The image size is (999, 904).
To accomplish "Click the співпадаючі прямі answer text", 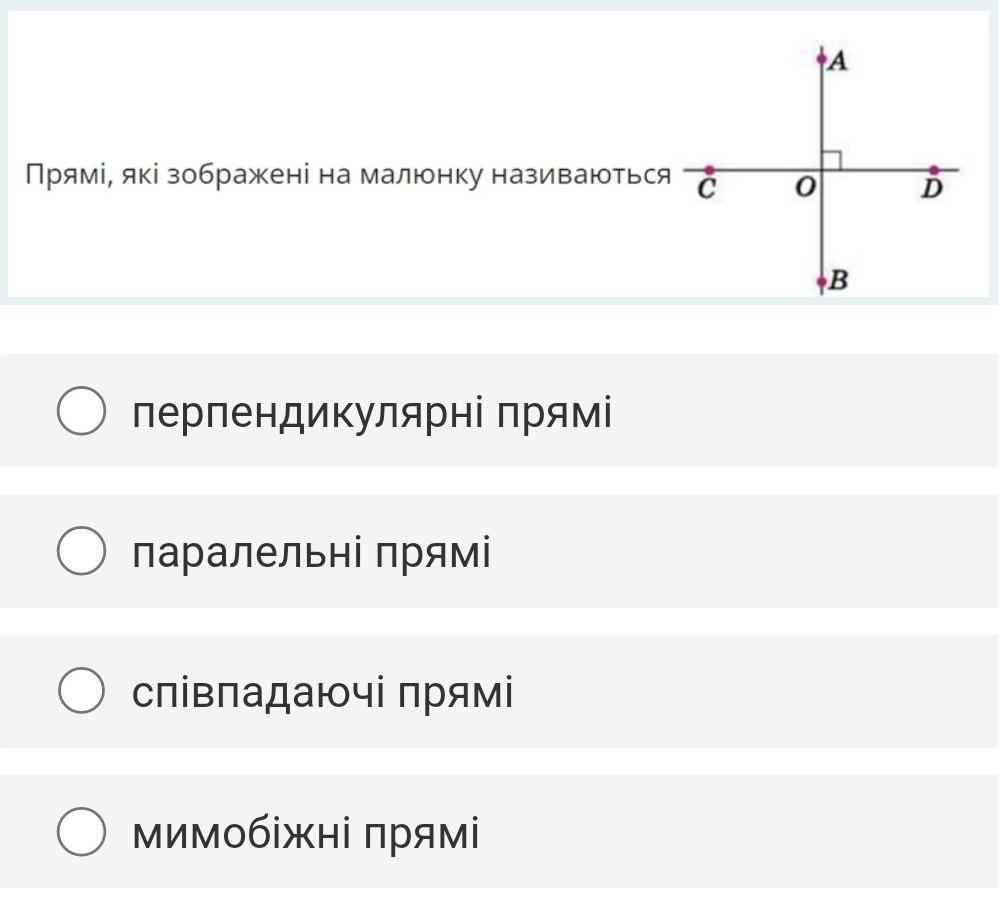I will point(322,692).
